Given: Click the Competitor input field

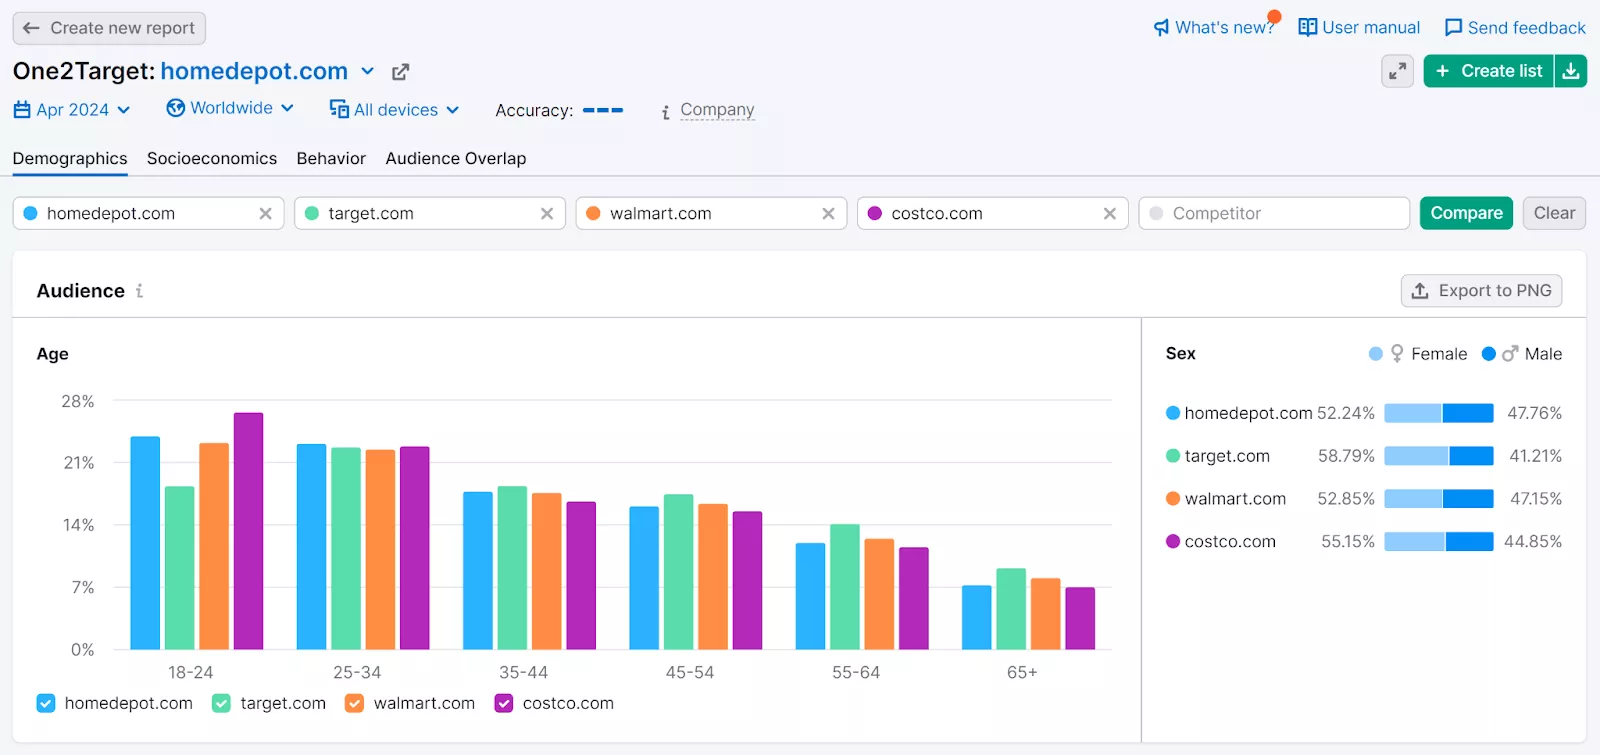Looking at the screenshot, I should (x=1274, y=213).
